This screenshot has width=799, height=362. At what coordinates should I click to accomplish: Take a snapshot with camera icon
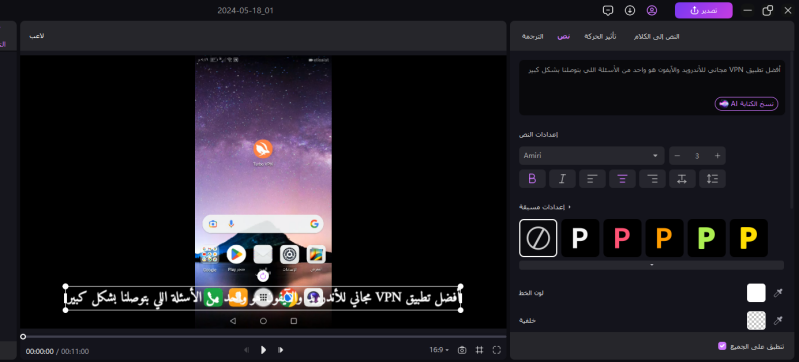(x=462, y=350)
